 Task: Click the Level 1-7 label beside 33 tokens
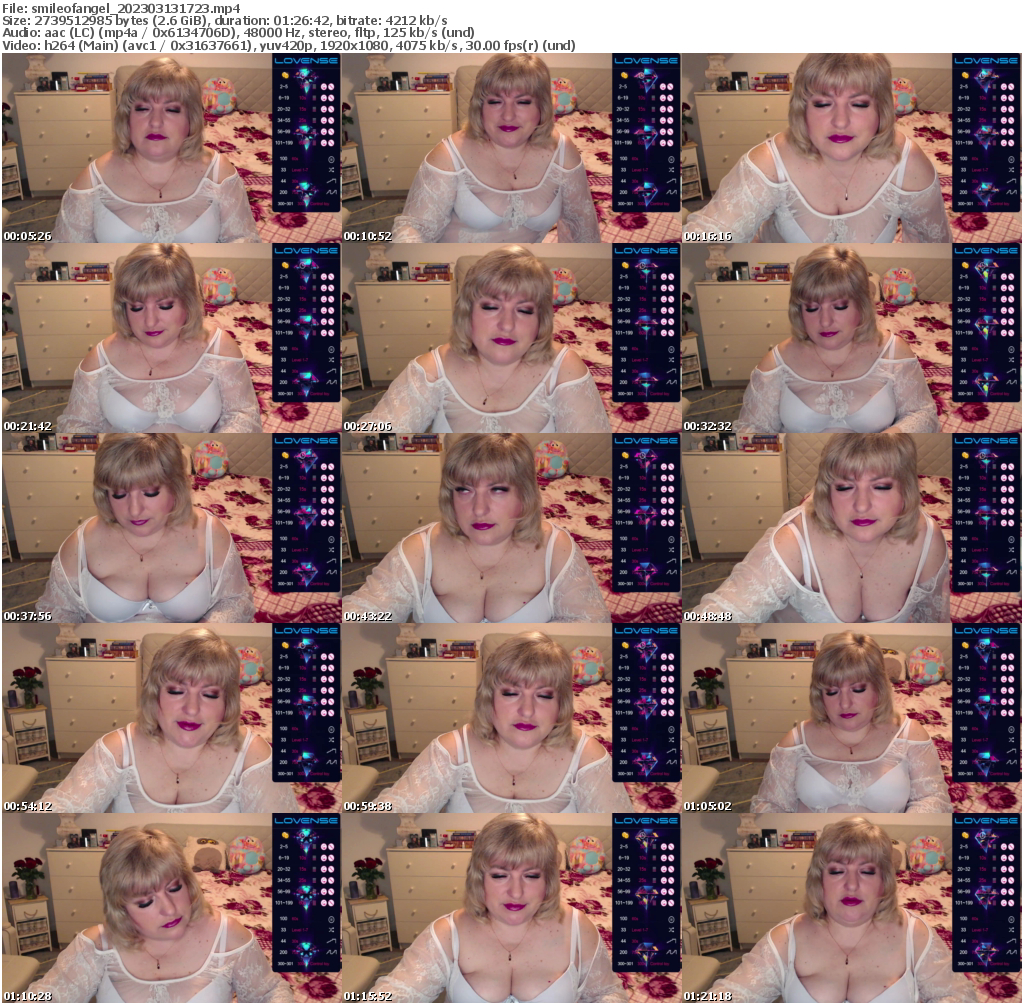pos(298,170)
